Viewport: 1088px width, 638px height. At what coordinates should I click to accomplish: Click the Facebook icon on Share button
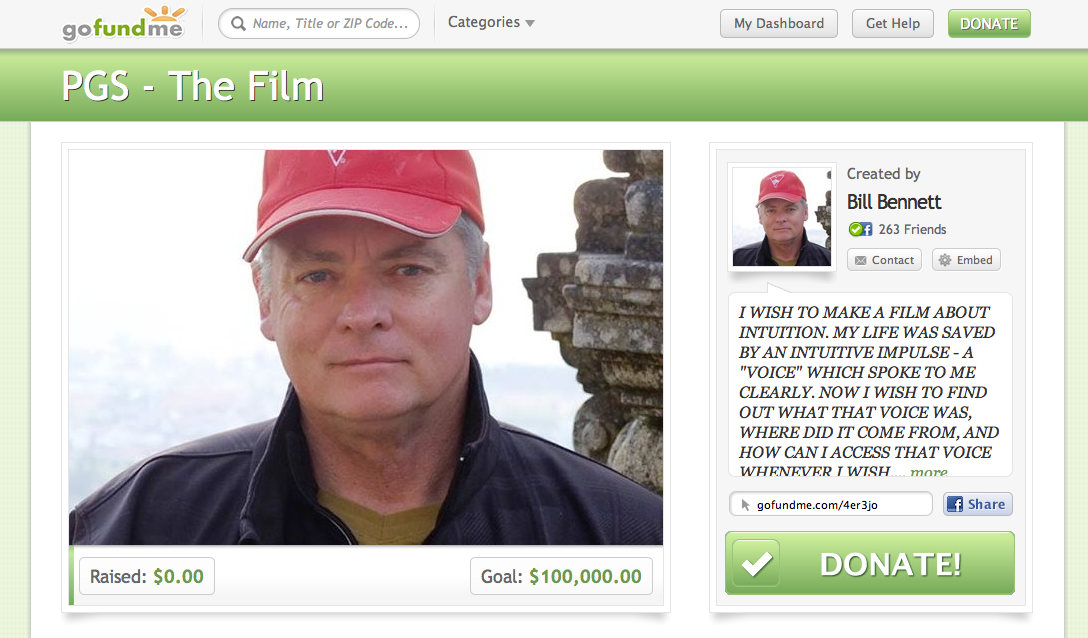(955, 505)
